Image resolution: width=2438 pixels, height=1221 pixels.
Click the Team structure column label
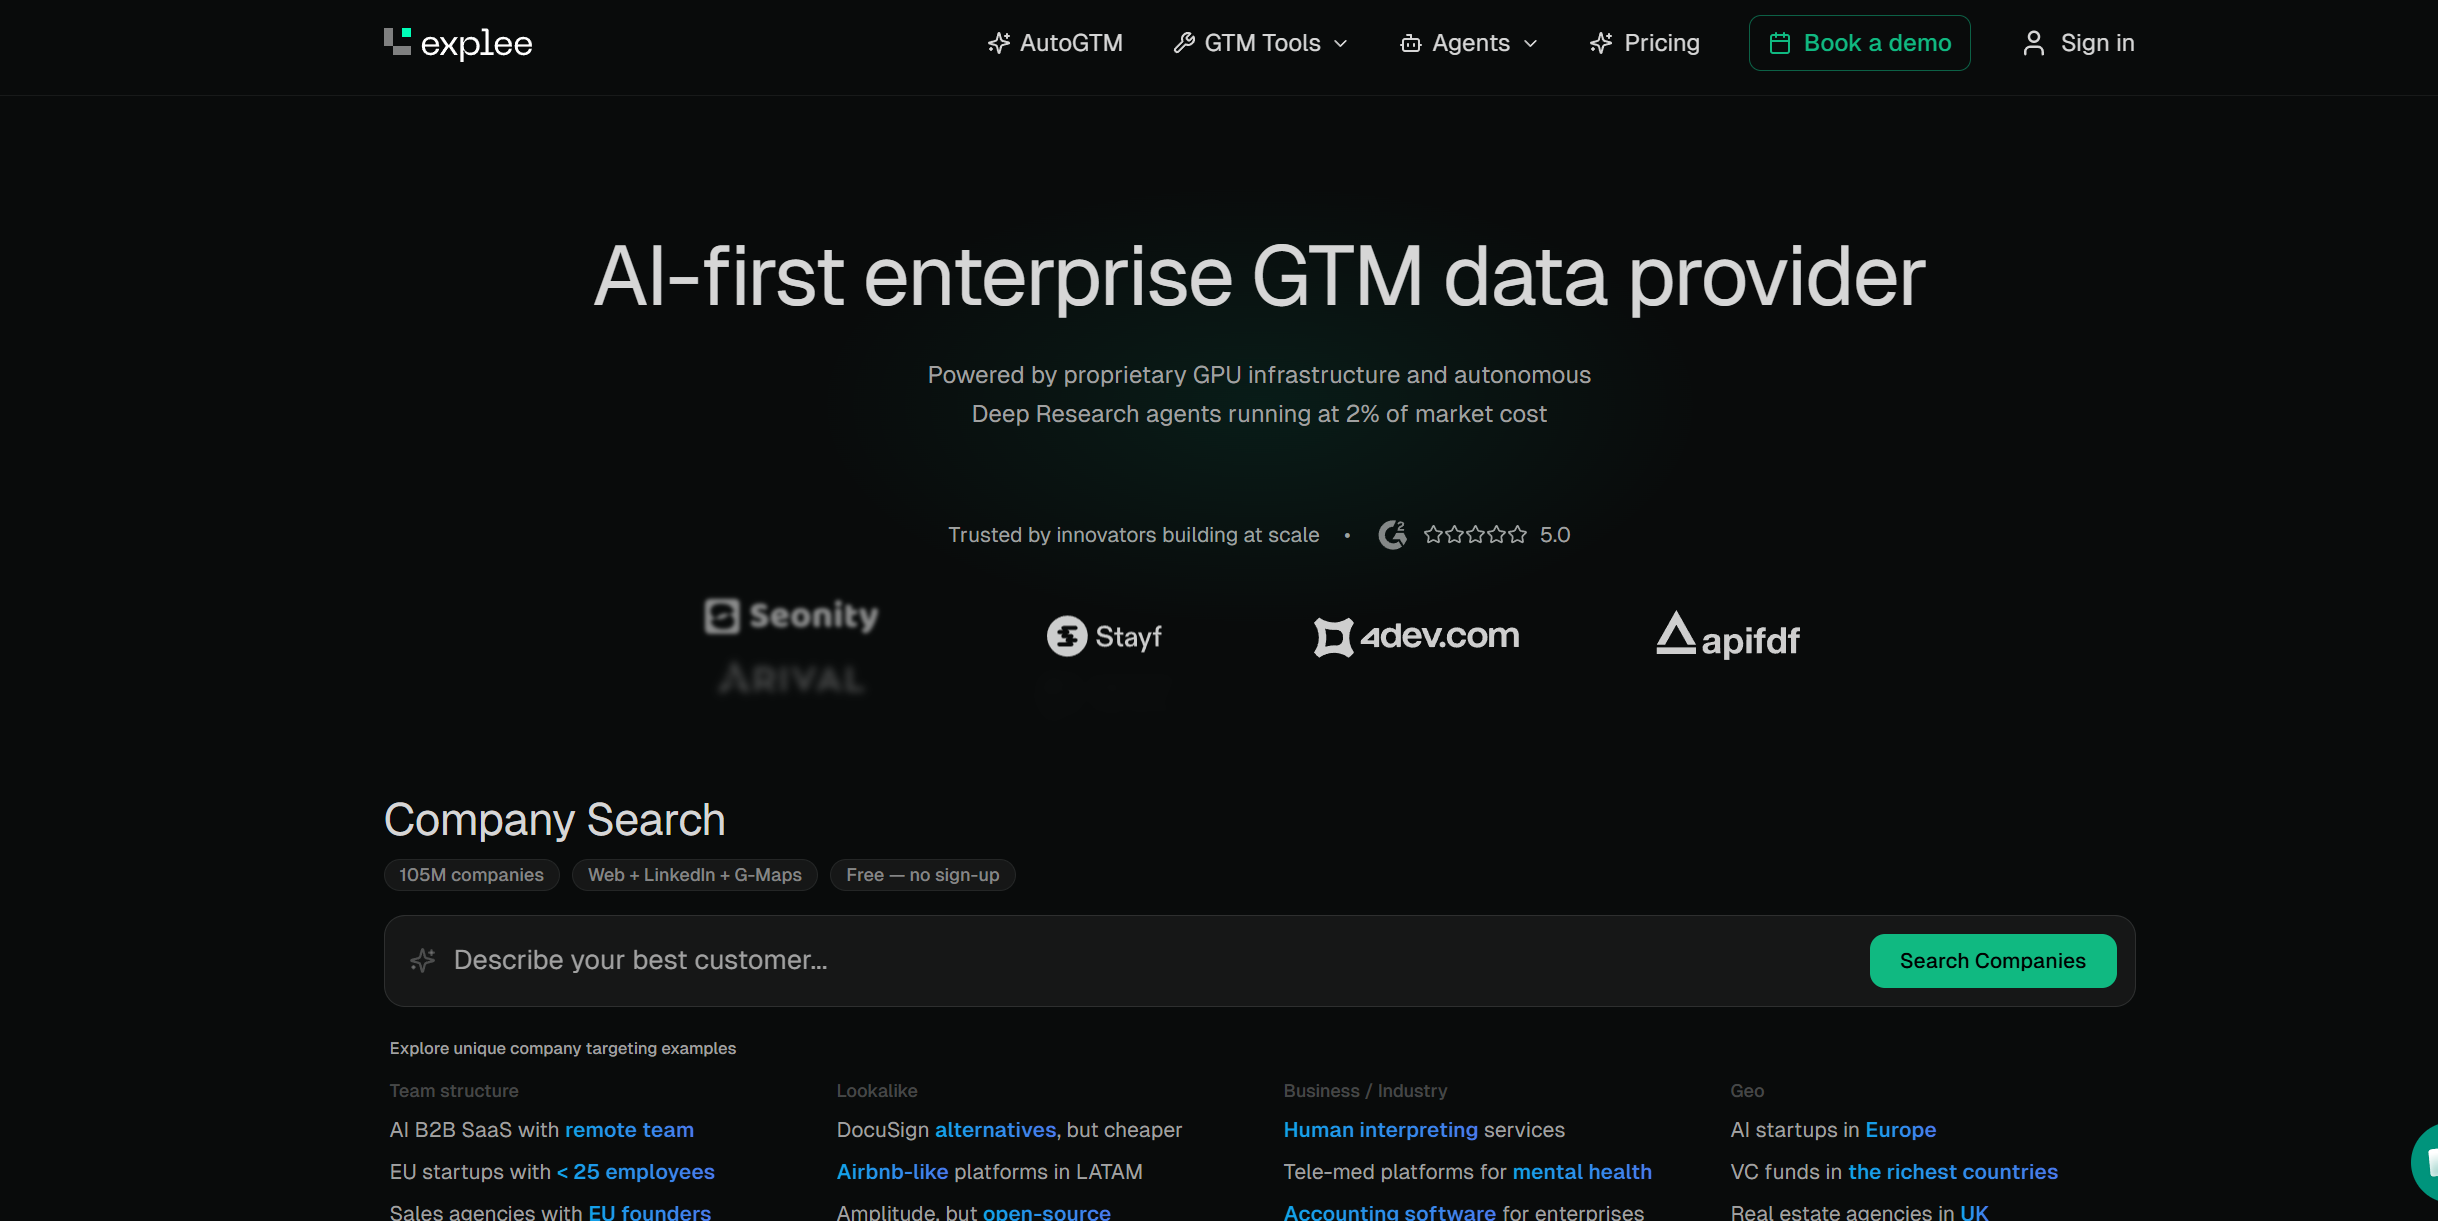(x=454, y=1091)
